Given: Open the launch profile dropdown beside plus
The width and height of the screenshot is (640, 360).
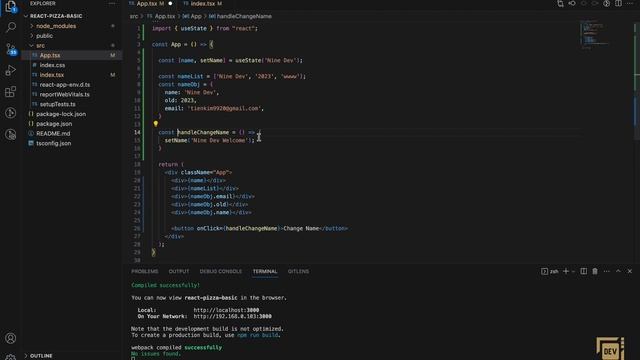Looking at the screenshot, I should point(573,271).
